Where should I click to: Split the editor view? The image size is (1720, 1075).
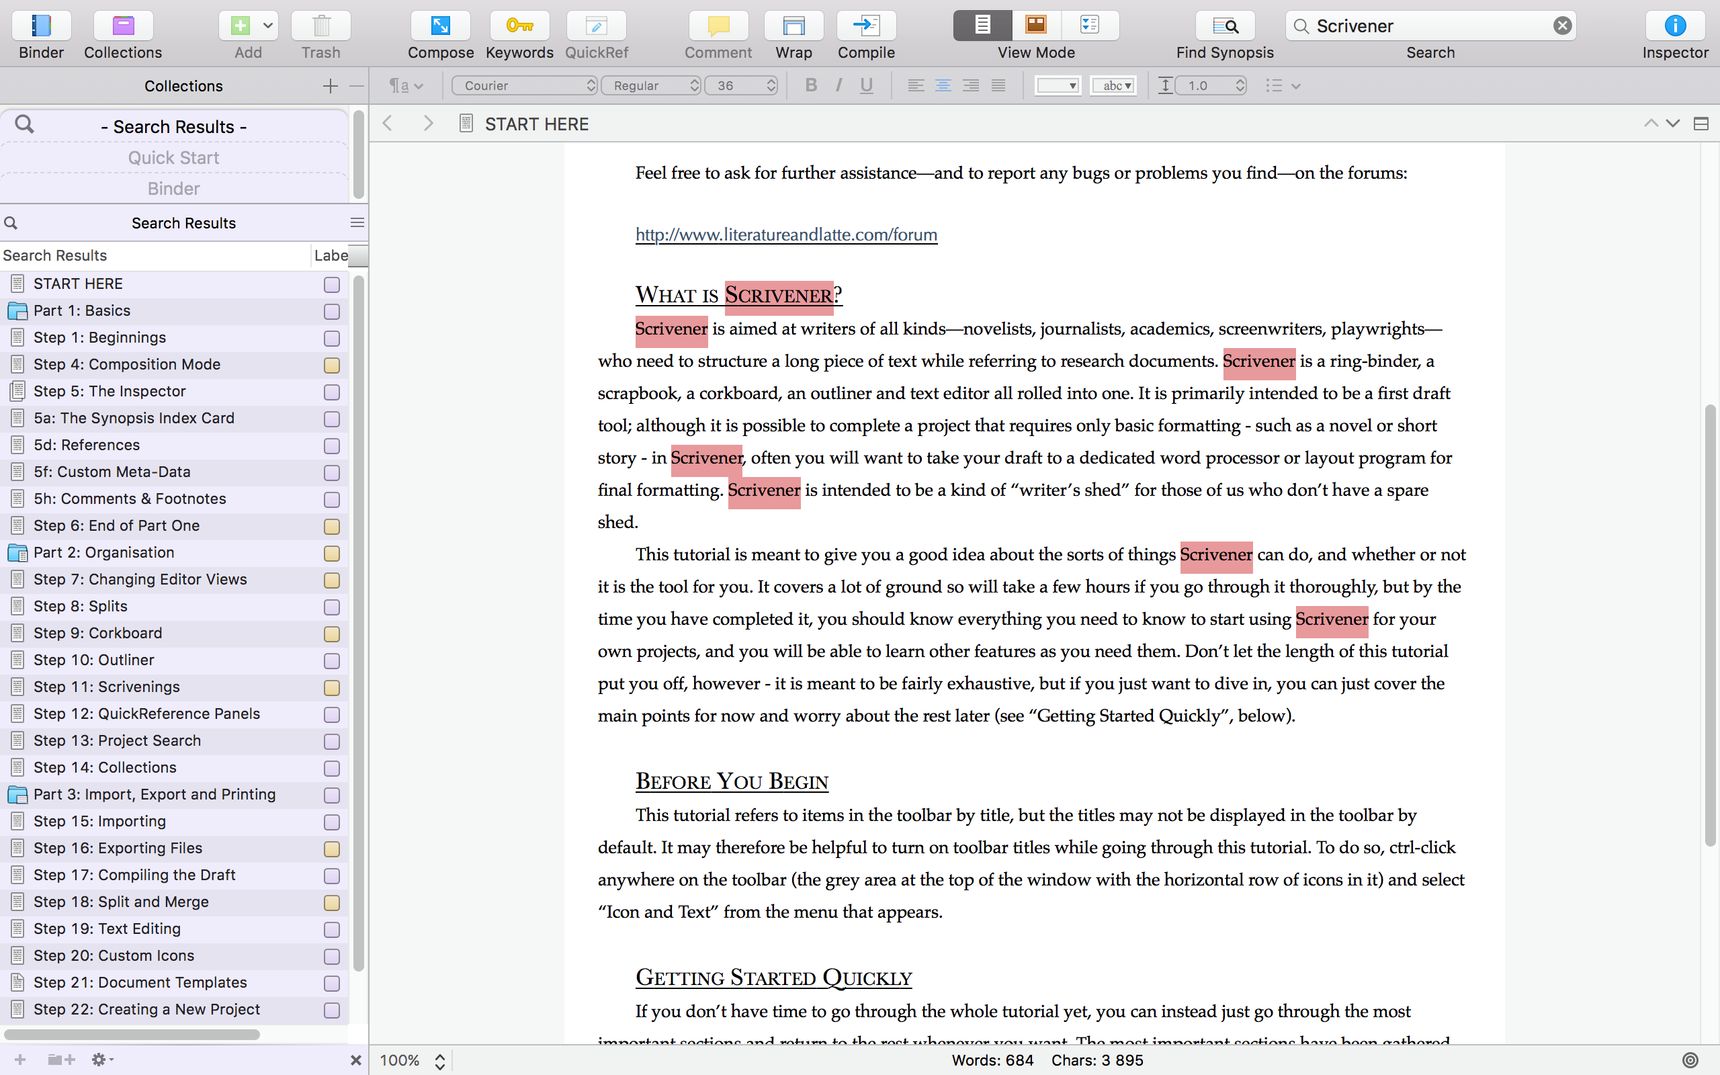pyautogui.click(x=1701, y=124)
